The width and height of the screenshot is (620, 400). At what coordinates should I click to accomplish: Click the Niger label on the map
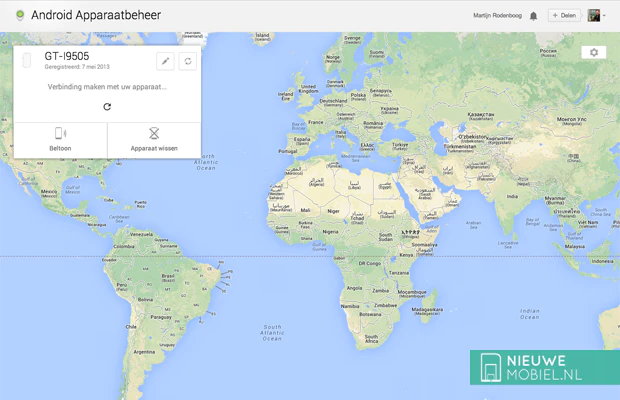click(x=333, y=211)
